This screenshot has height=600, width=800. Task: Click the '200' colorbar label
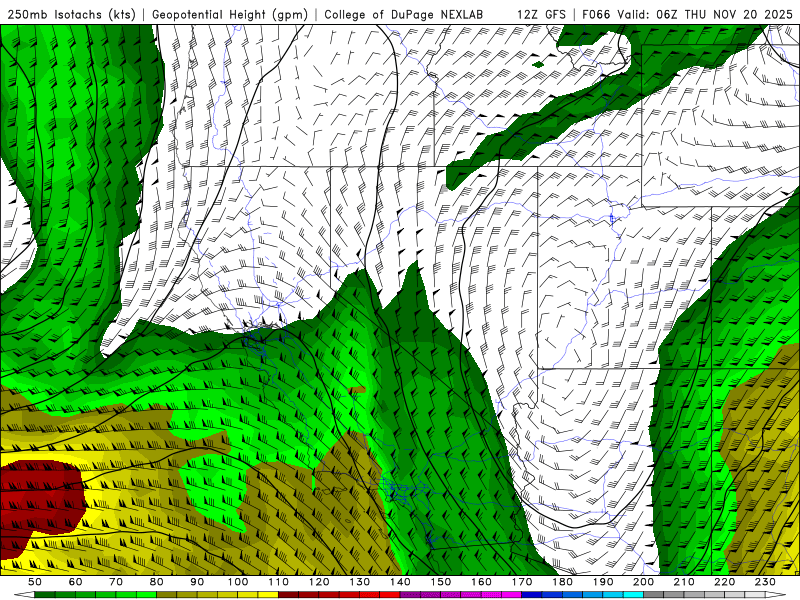644,582
